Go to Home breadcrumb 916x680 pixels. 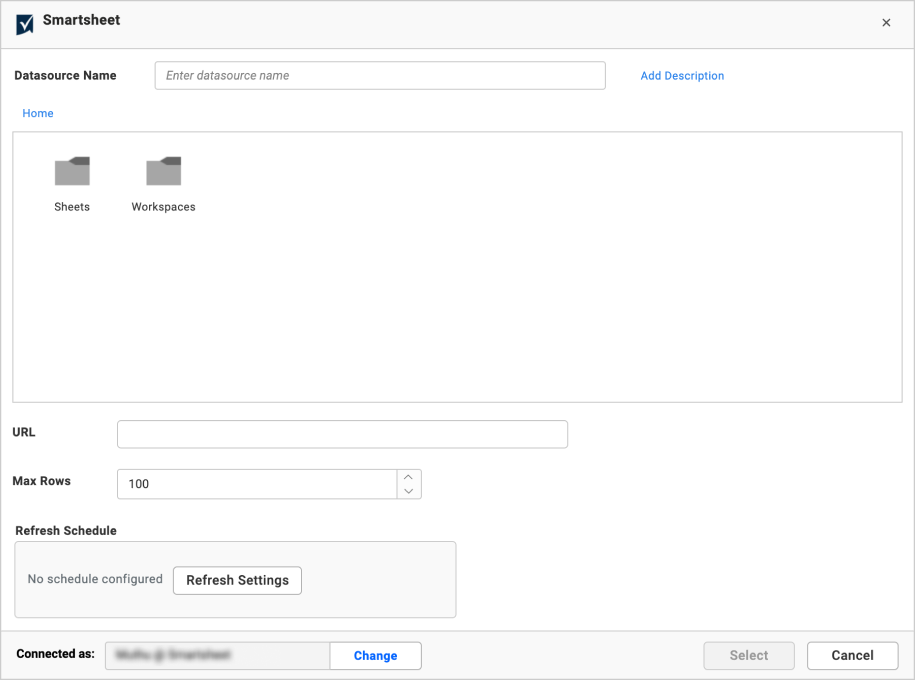[x=38, y=113]
